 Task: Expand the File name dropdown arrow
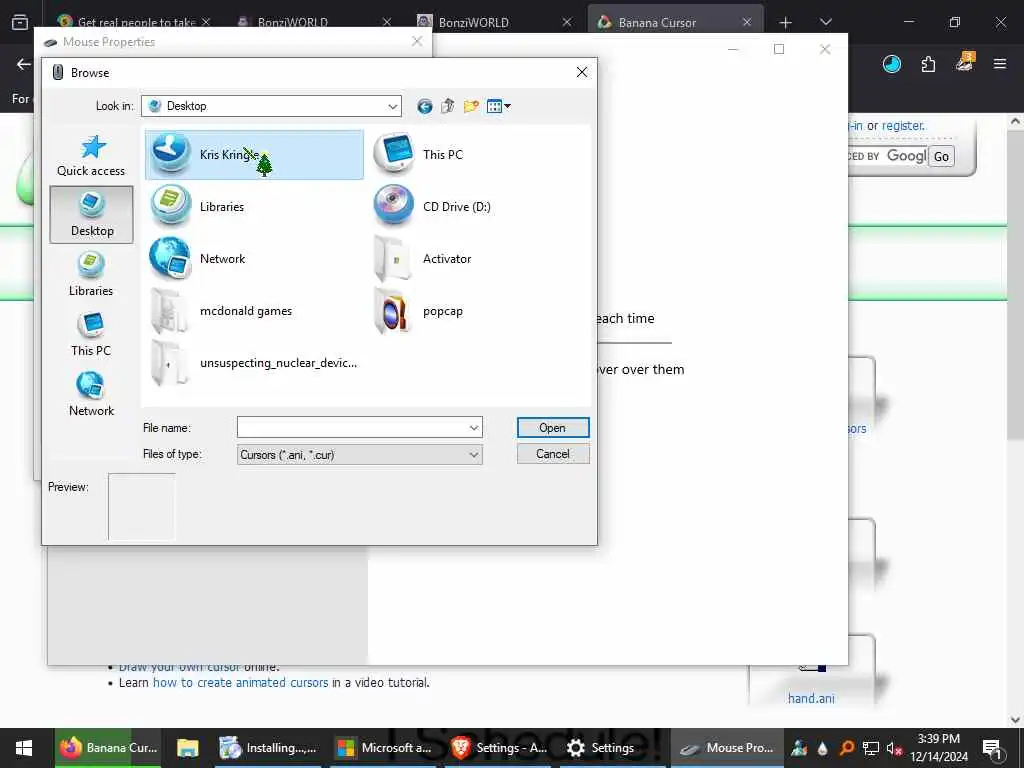click(x=473, y=428)
